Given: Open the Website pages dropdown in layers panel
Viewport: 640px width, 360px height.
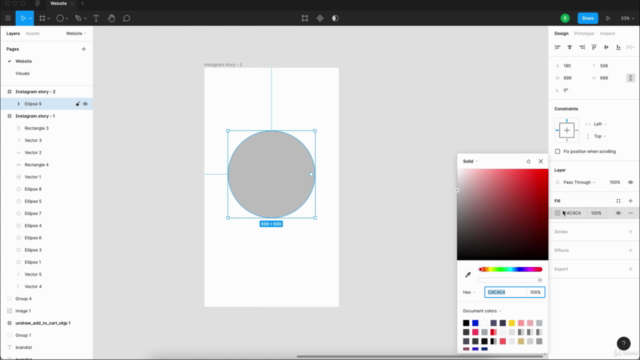Looking at the screenshot, I should [x=76, y=33].
